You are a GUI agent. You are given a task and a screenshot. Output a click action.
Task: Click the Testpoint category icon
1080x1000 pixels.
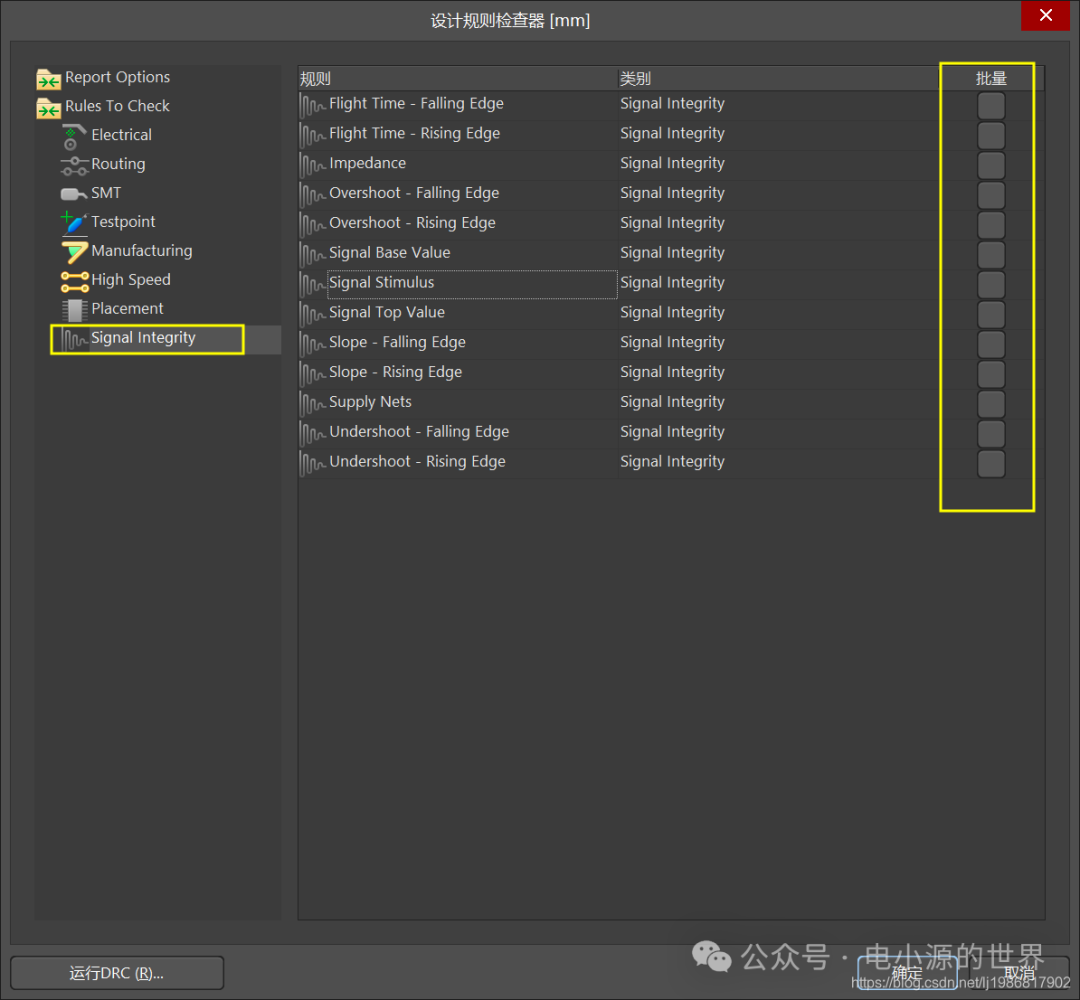pyautogui.click(x=74, y=222)
